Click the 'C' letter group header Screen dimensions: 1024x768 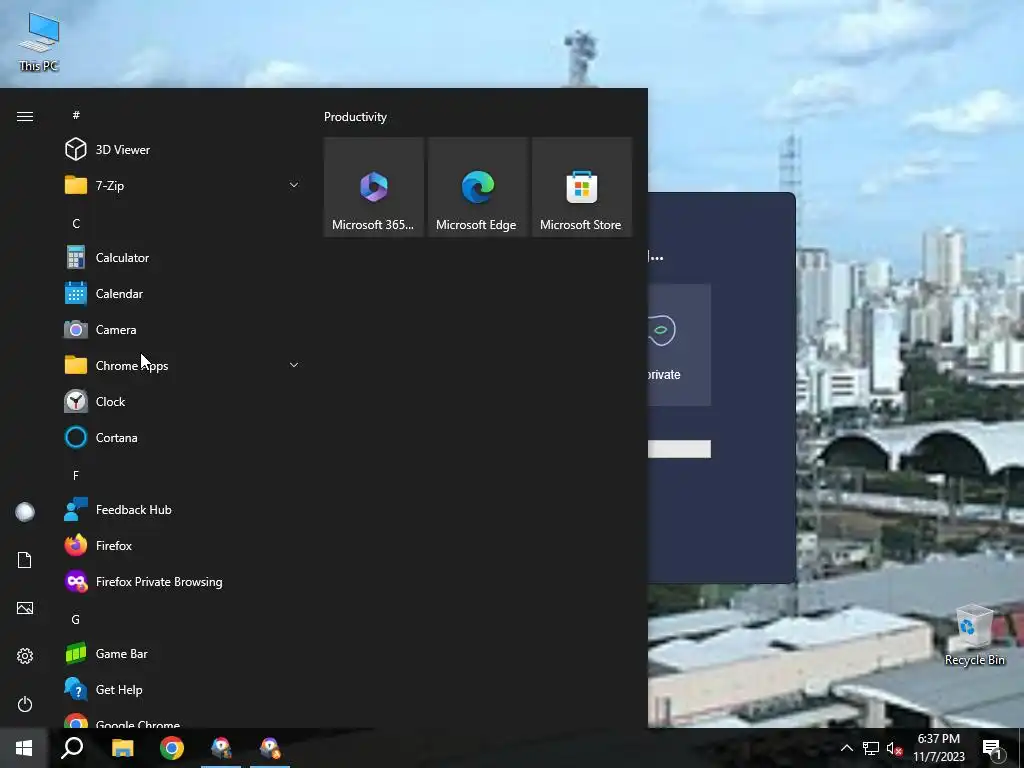(x=76, y=223)
